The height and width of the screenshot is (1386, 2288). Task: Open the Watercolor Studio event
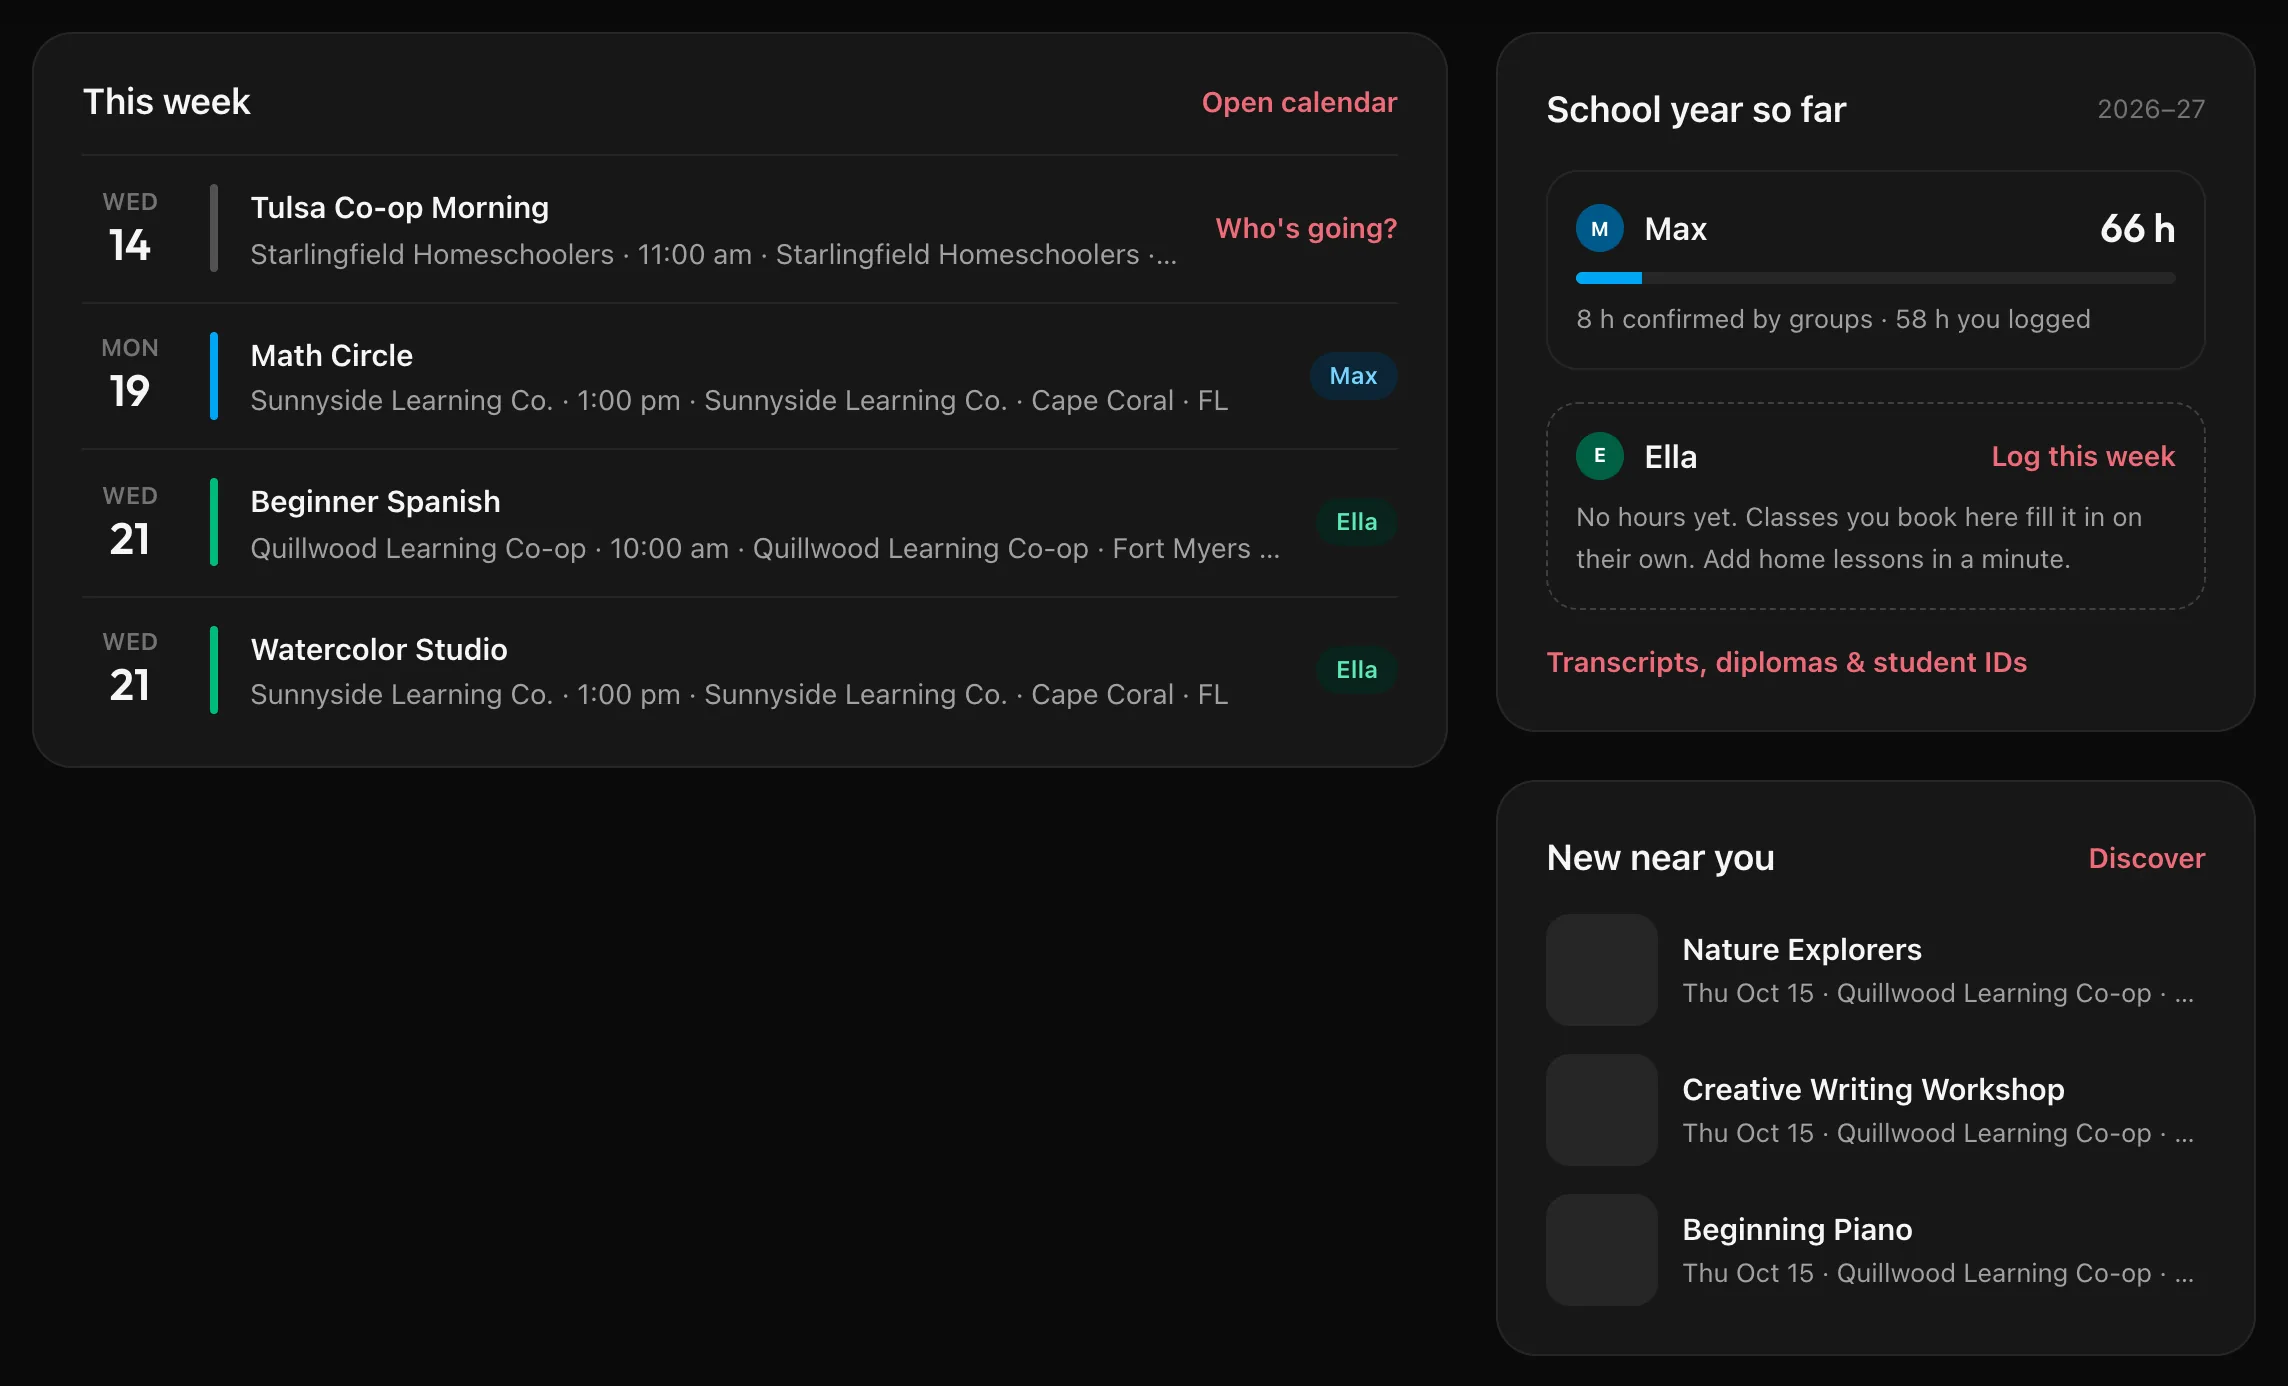pos(740,670)
